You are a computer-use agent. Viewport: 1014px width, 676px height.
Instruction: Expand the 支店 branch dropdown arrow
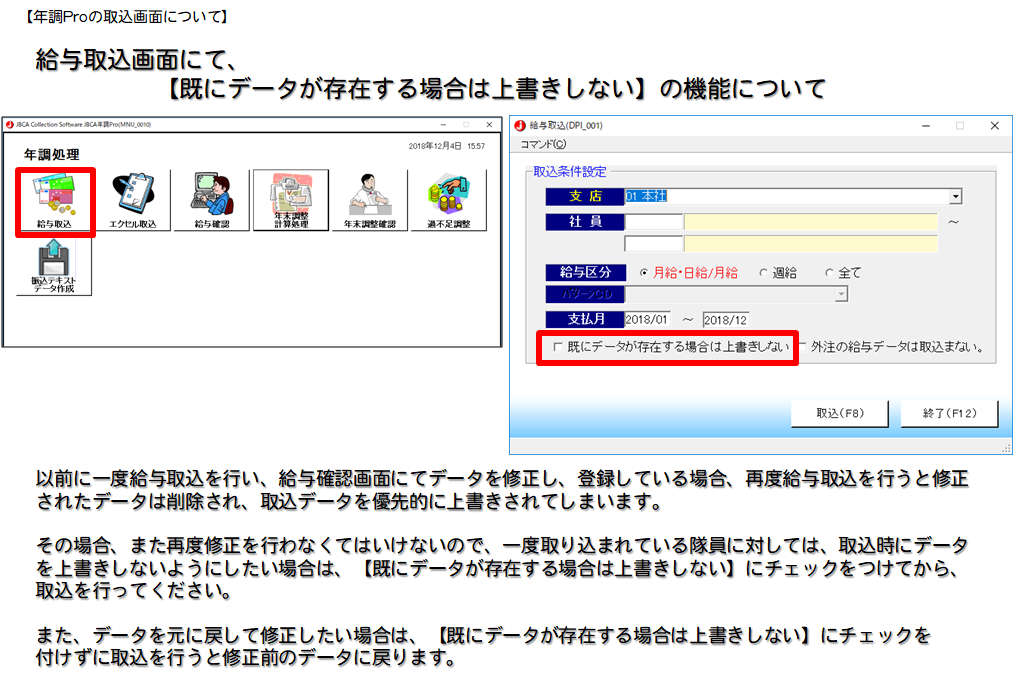tap(956, 197)
